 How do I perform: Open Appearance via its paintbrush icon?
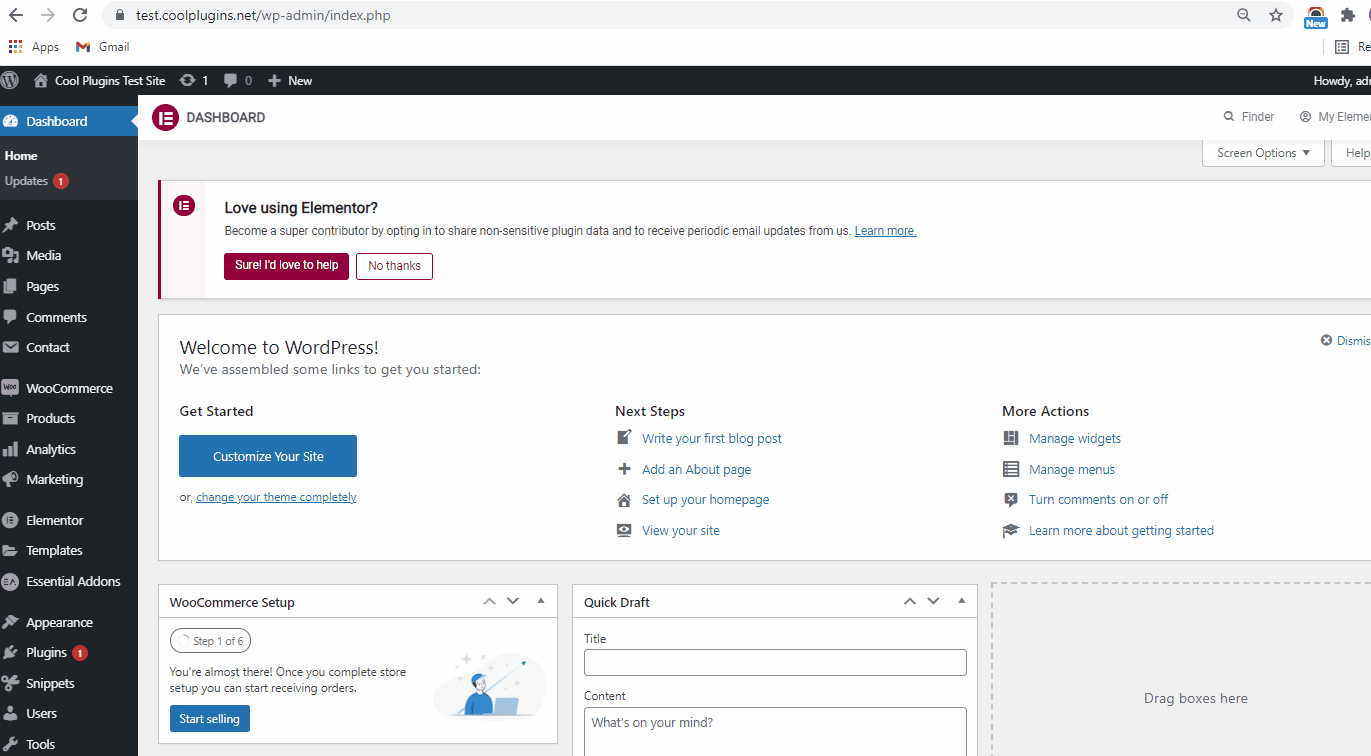click(10, 622)
